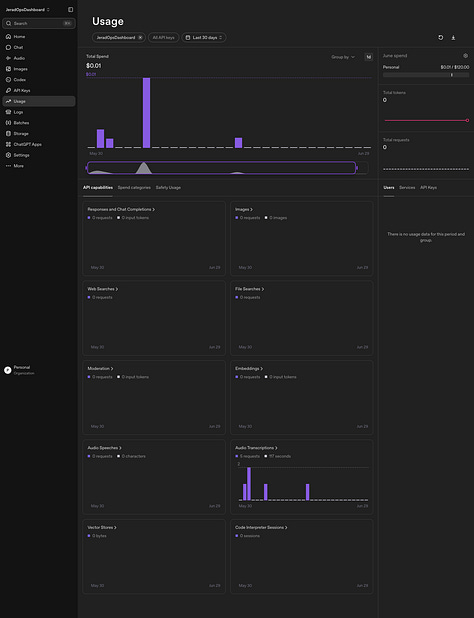Collapse the sidebar panel icon
Image resolution: width=474 pixels, height=618 pixels.
(x=71, y=9)
